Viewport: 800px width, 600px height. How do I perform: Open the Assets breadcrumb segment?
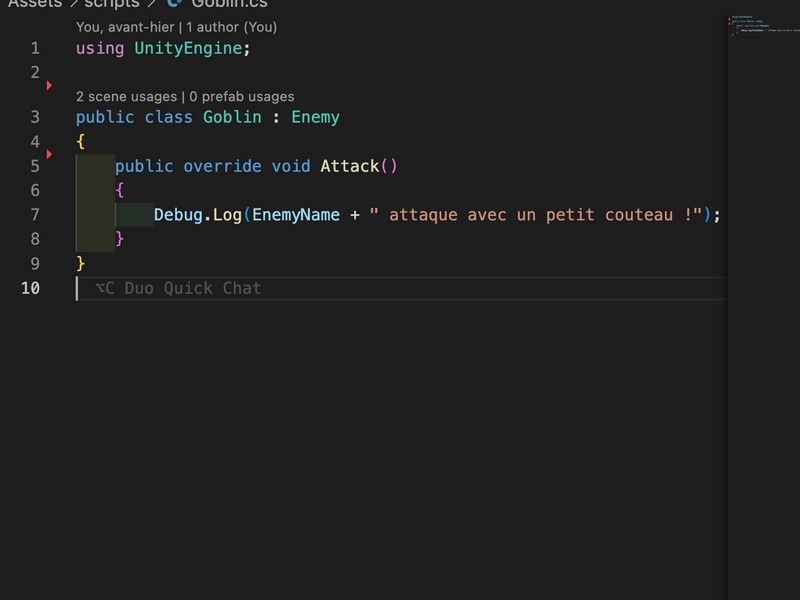click(35, 3)
